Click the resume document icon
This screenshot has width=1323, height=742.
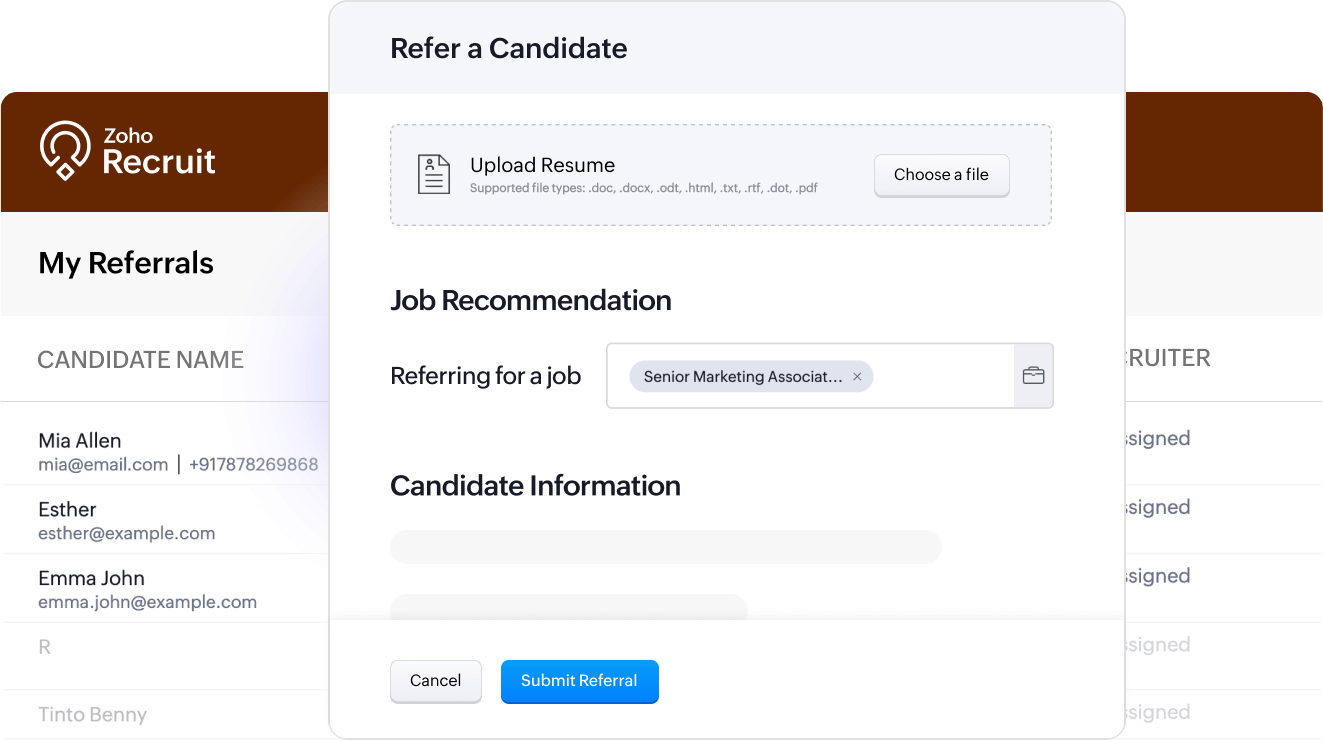433,174
